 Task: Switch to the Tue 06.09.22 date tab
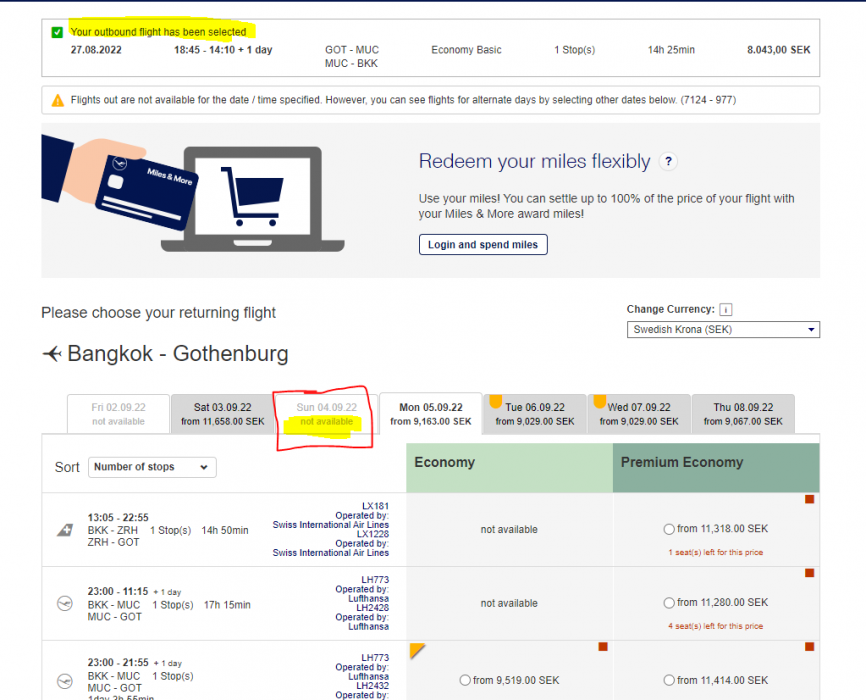536,414
